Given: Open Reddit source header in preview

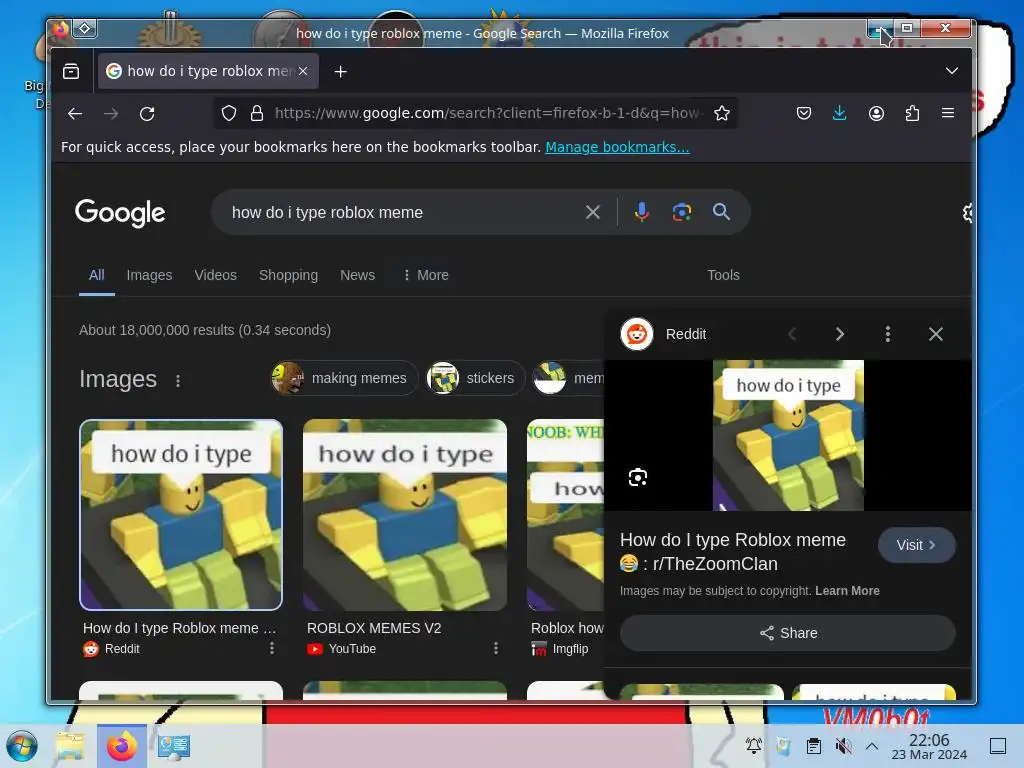Looking at the screenshot, I should pos(664,334).
